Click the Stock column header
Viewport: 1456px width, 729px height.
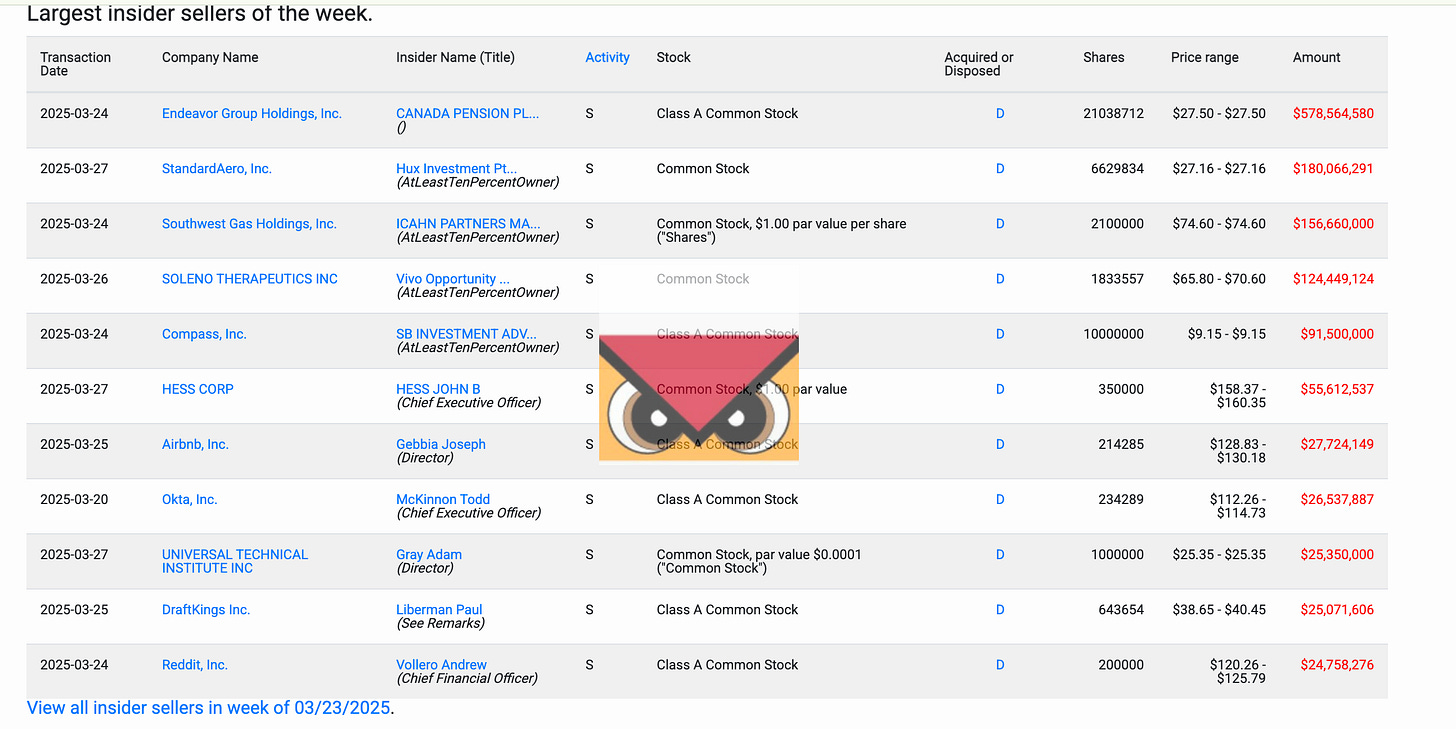(674, 58)
